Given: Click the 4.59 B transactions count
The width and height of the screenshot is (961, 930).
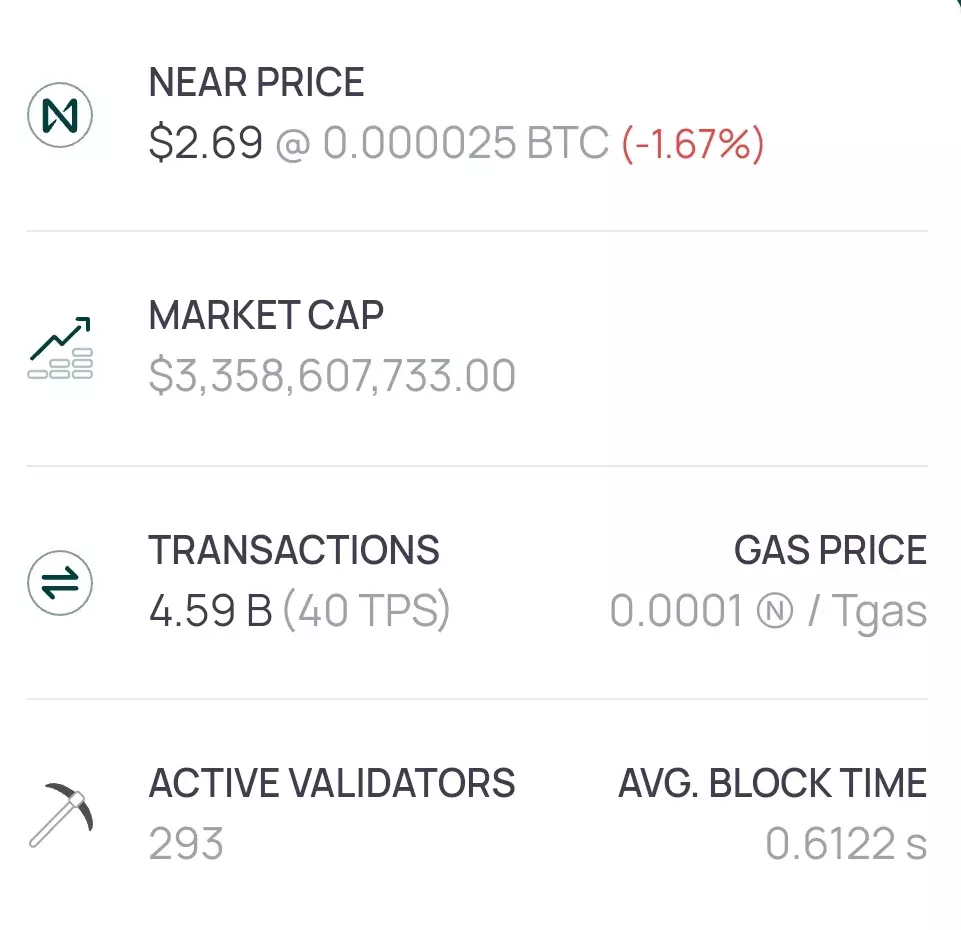Looking at the screenshot, I should (210, 611).
